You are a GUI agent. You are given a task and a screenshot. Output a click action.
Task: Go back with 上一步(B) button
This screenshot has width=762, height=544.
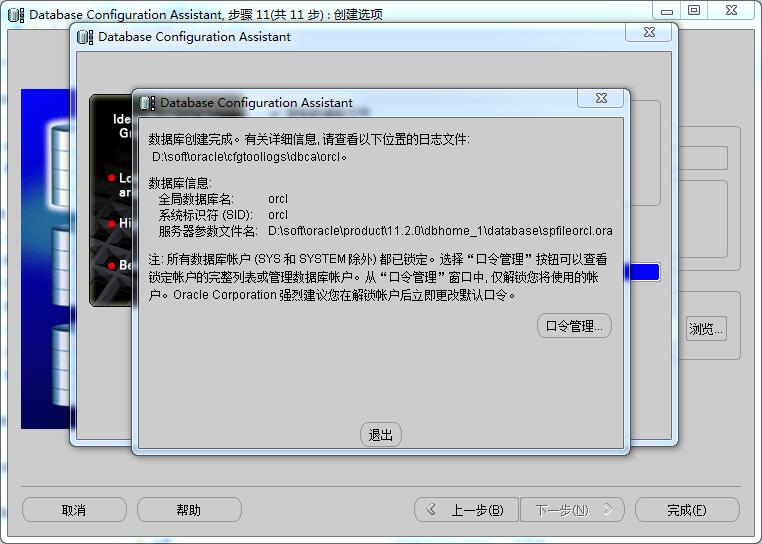click(x=467, y=510)
